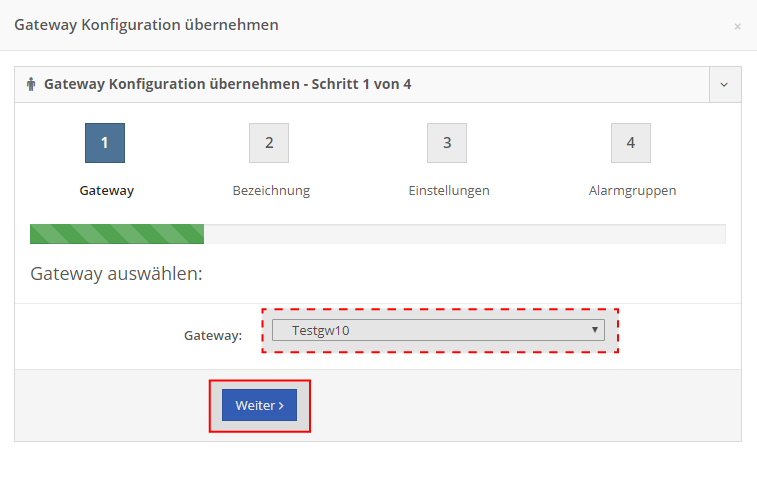
Task: Click the green striped progress bar segment
Action: [x=117, y=234]
